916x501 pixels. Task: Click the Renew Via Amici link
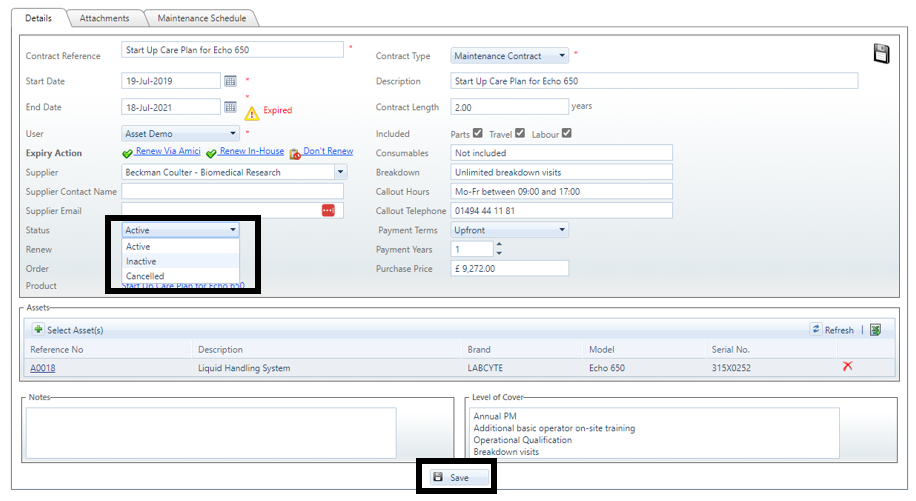coord(168,151)
